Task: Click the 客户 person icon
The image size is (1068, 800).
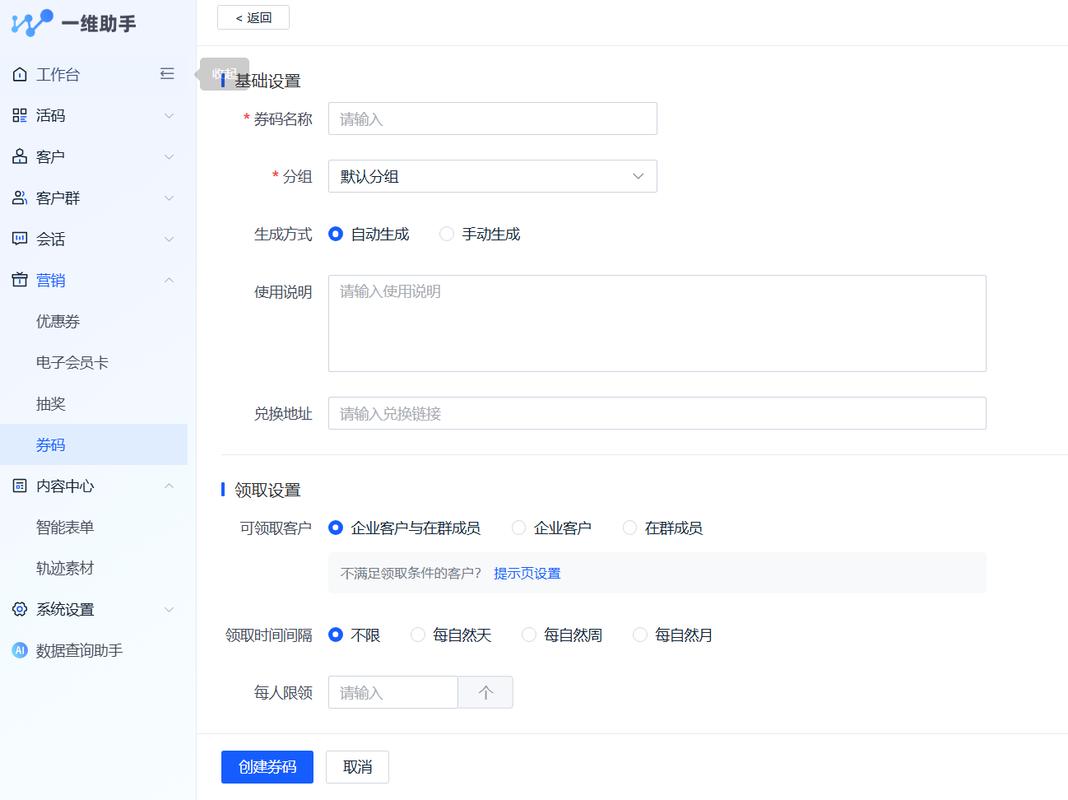Action: click(20, 157)
